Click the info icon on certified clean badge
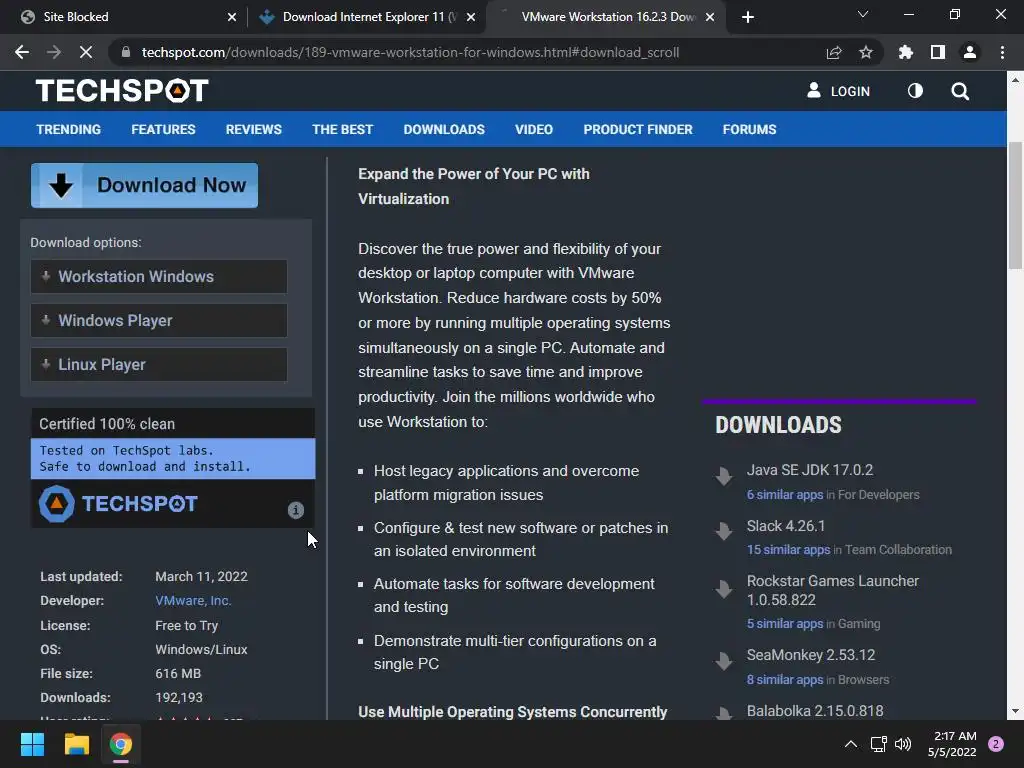The height and width of the screenshot is (768, 1024). (x=296, y=510)
